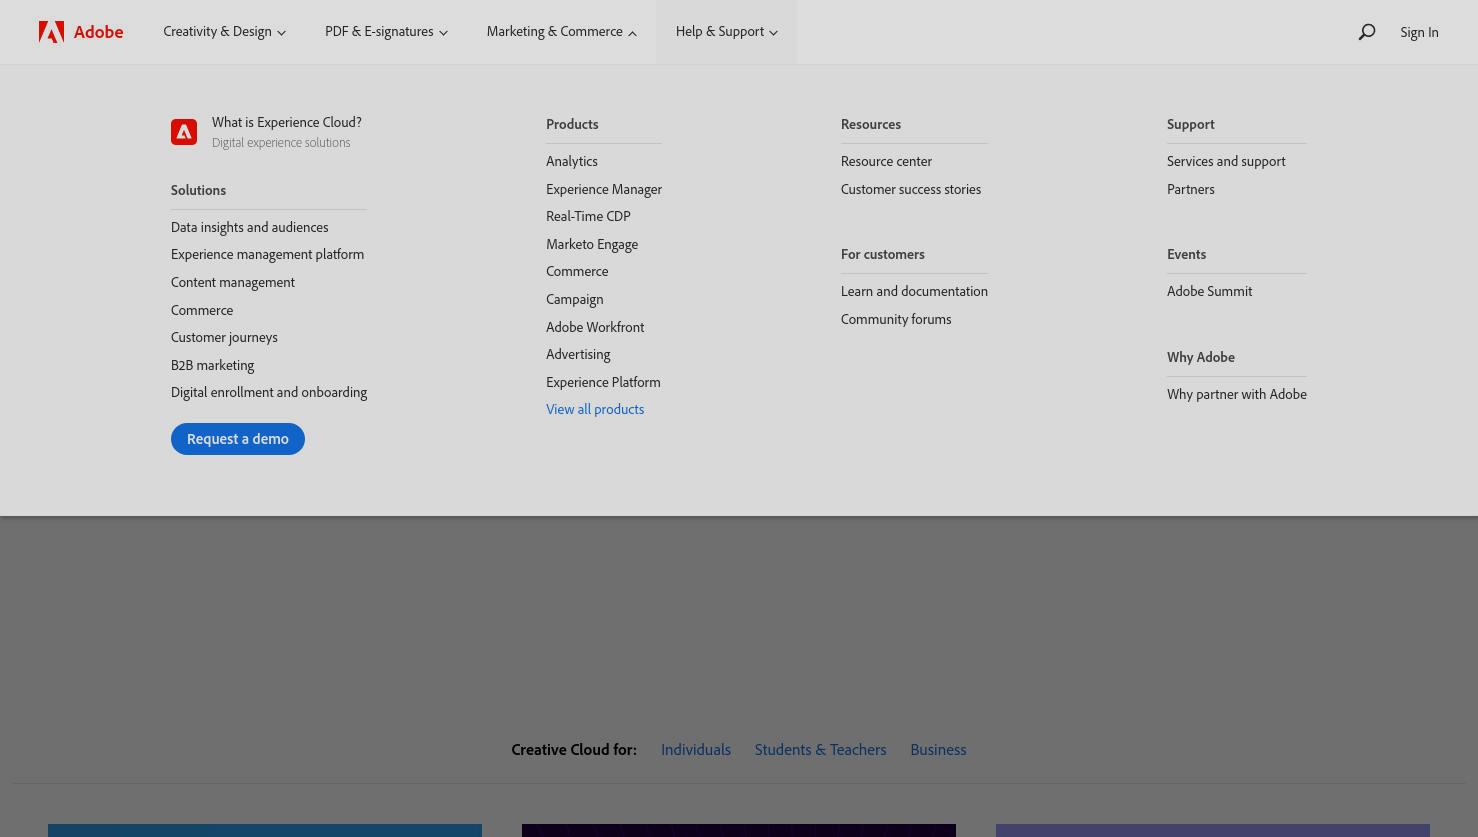
Task: Open Services and support
Action: click(1226, 161)
